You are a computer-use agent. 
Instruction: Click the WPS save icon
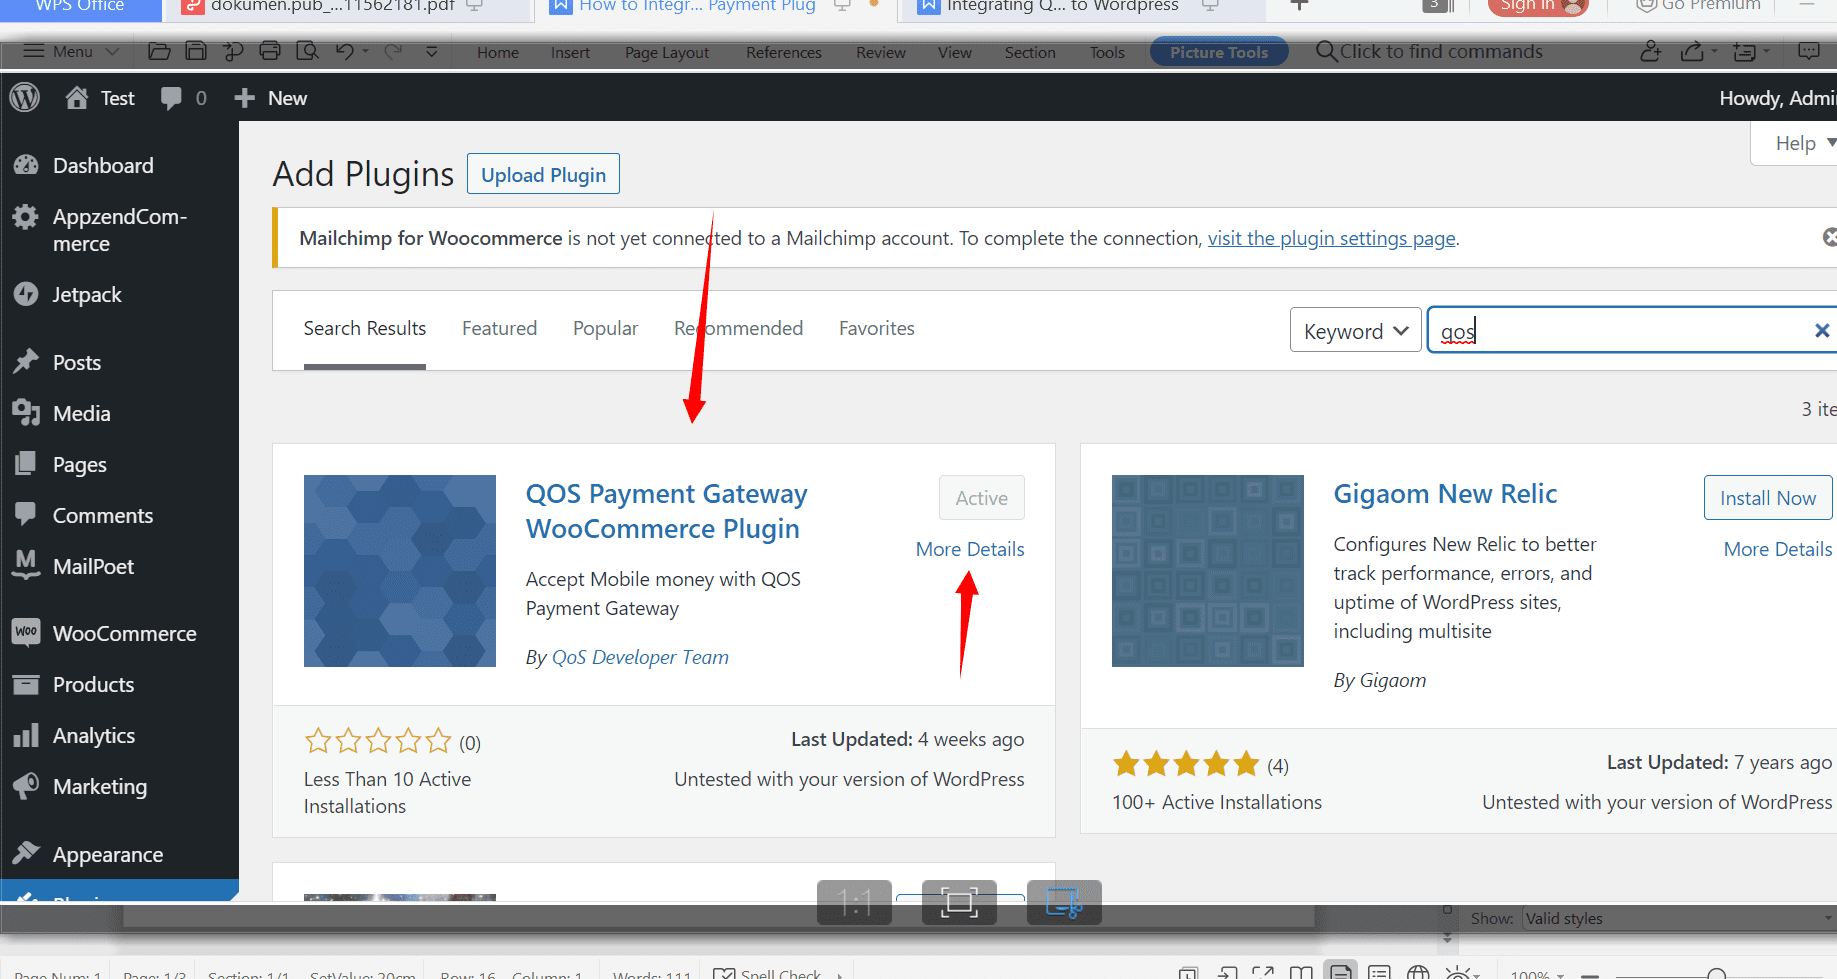pos(196,52)
